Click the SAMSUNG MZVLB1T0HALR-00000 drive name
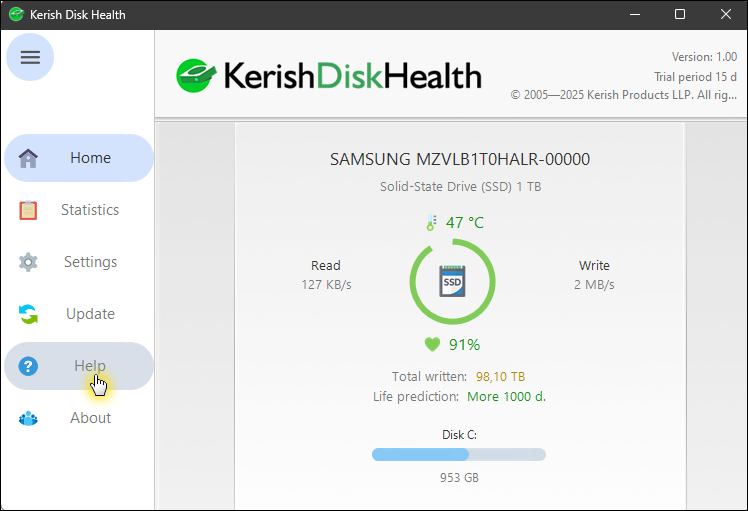This screenshot has width=748, height=511. 459,160
